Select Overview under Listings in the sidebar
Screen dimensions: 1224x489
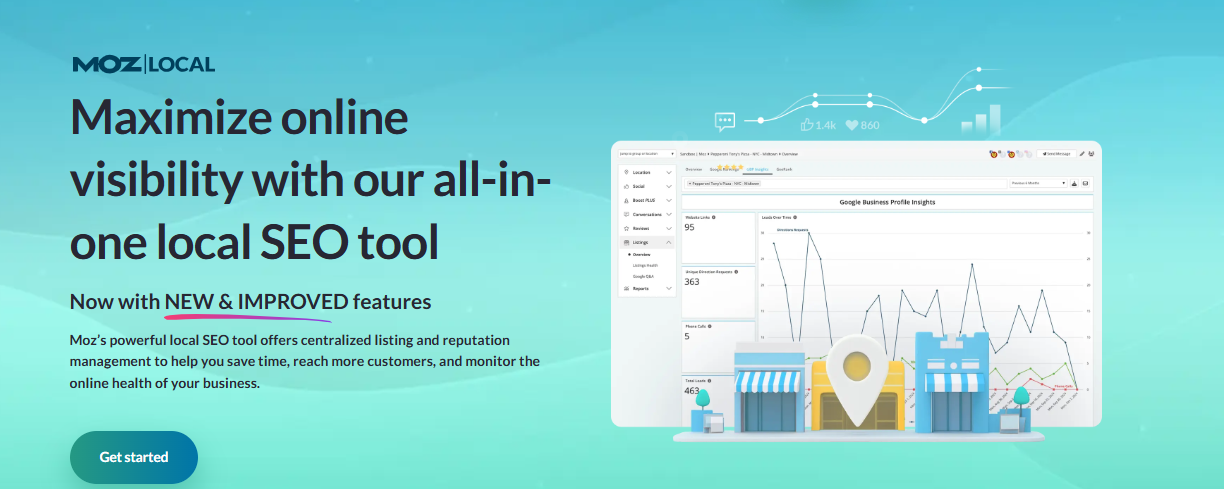640,254
